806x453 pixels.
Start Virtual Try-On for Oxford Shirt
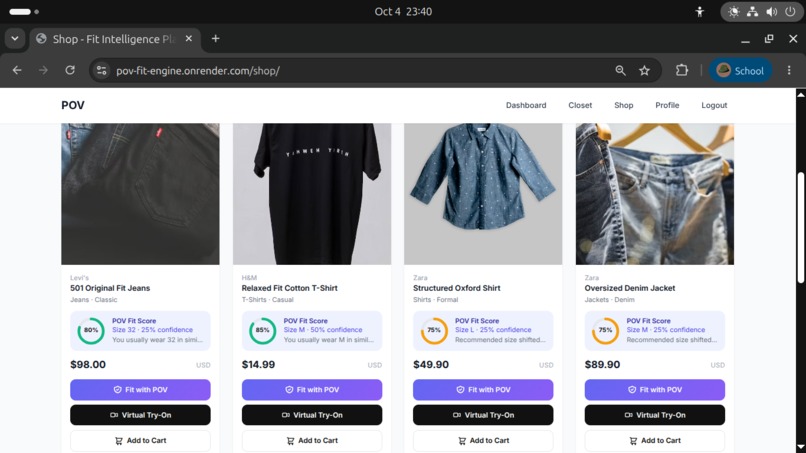[x=483, y=415]
